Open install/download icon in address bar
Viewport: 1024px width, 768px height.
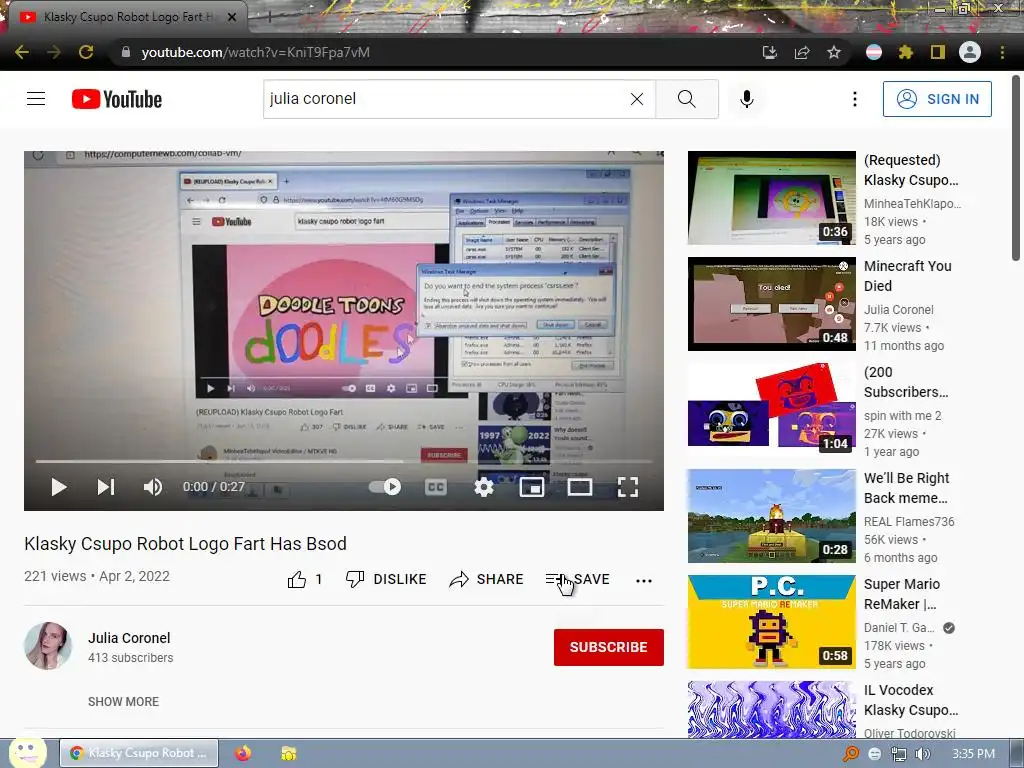[770, 52]
